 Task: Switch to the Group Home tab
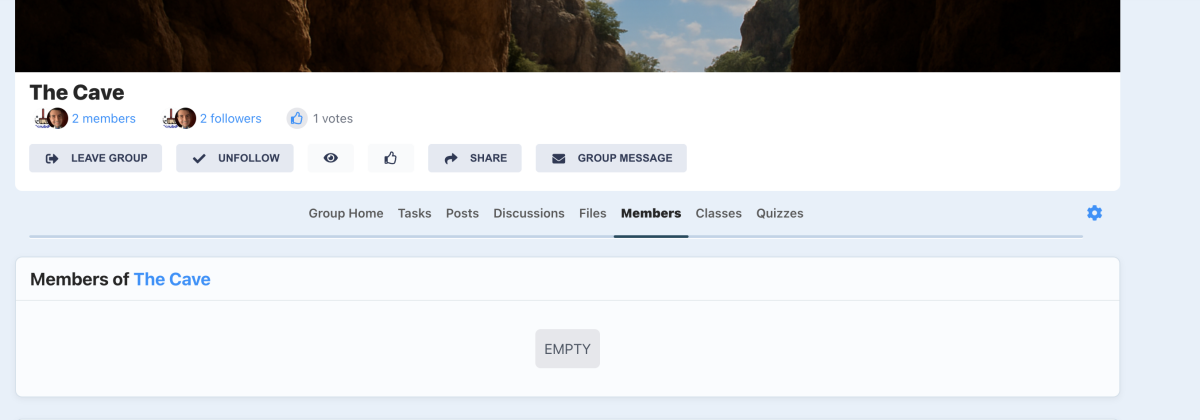[345, 213]
